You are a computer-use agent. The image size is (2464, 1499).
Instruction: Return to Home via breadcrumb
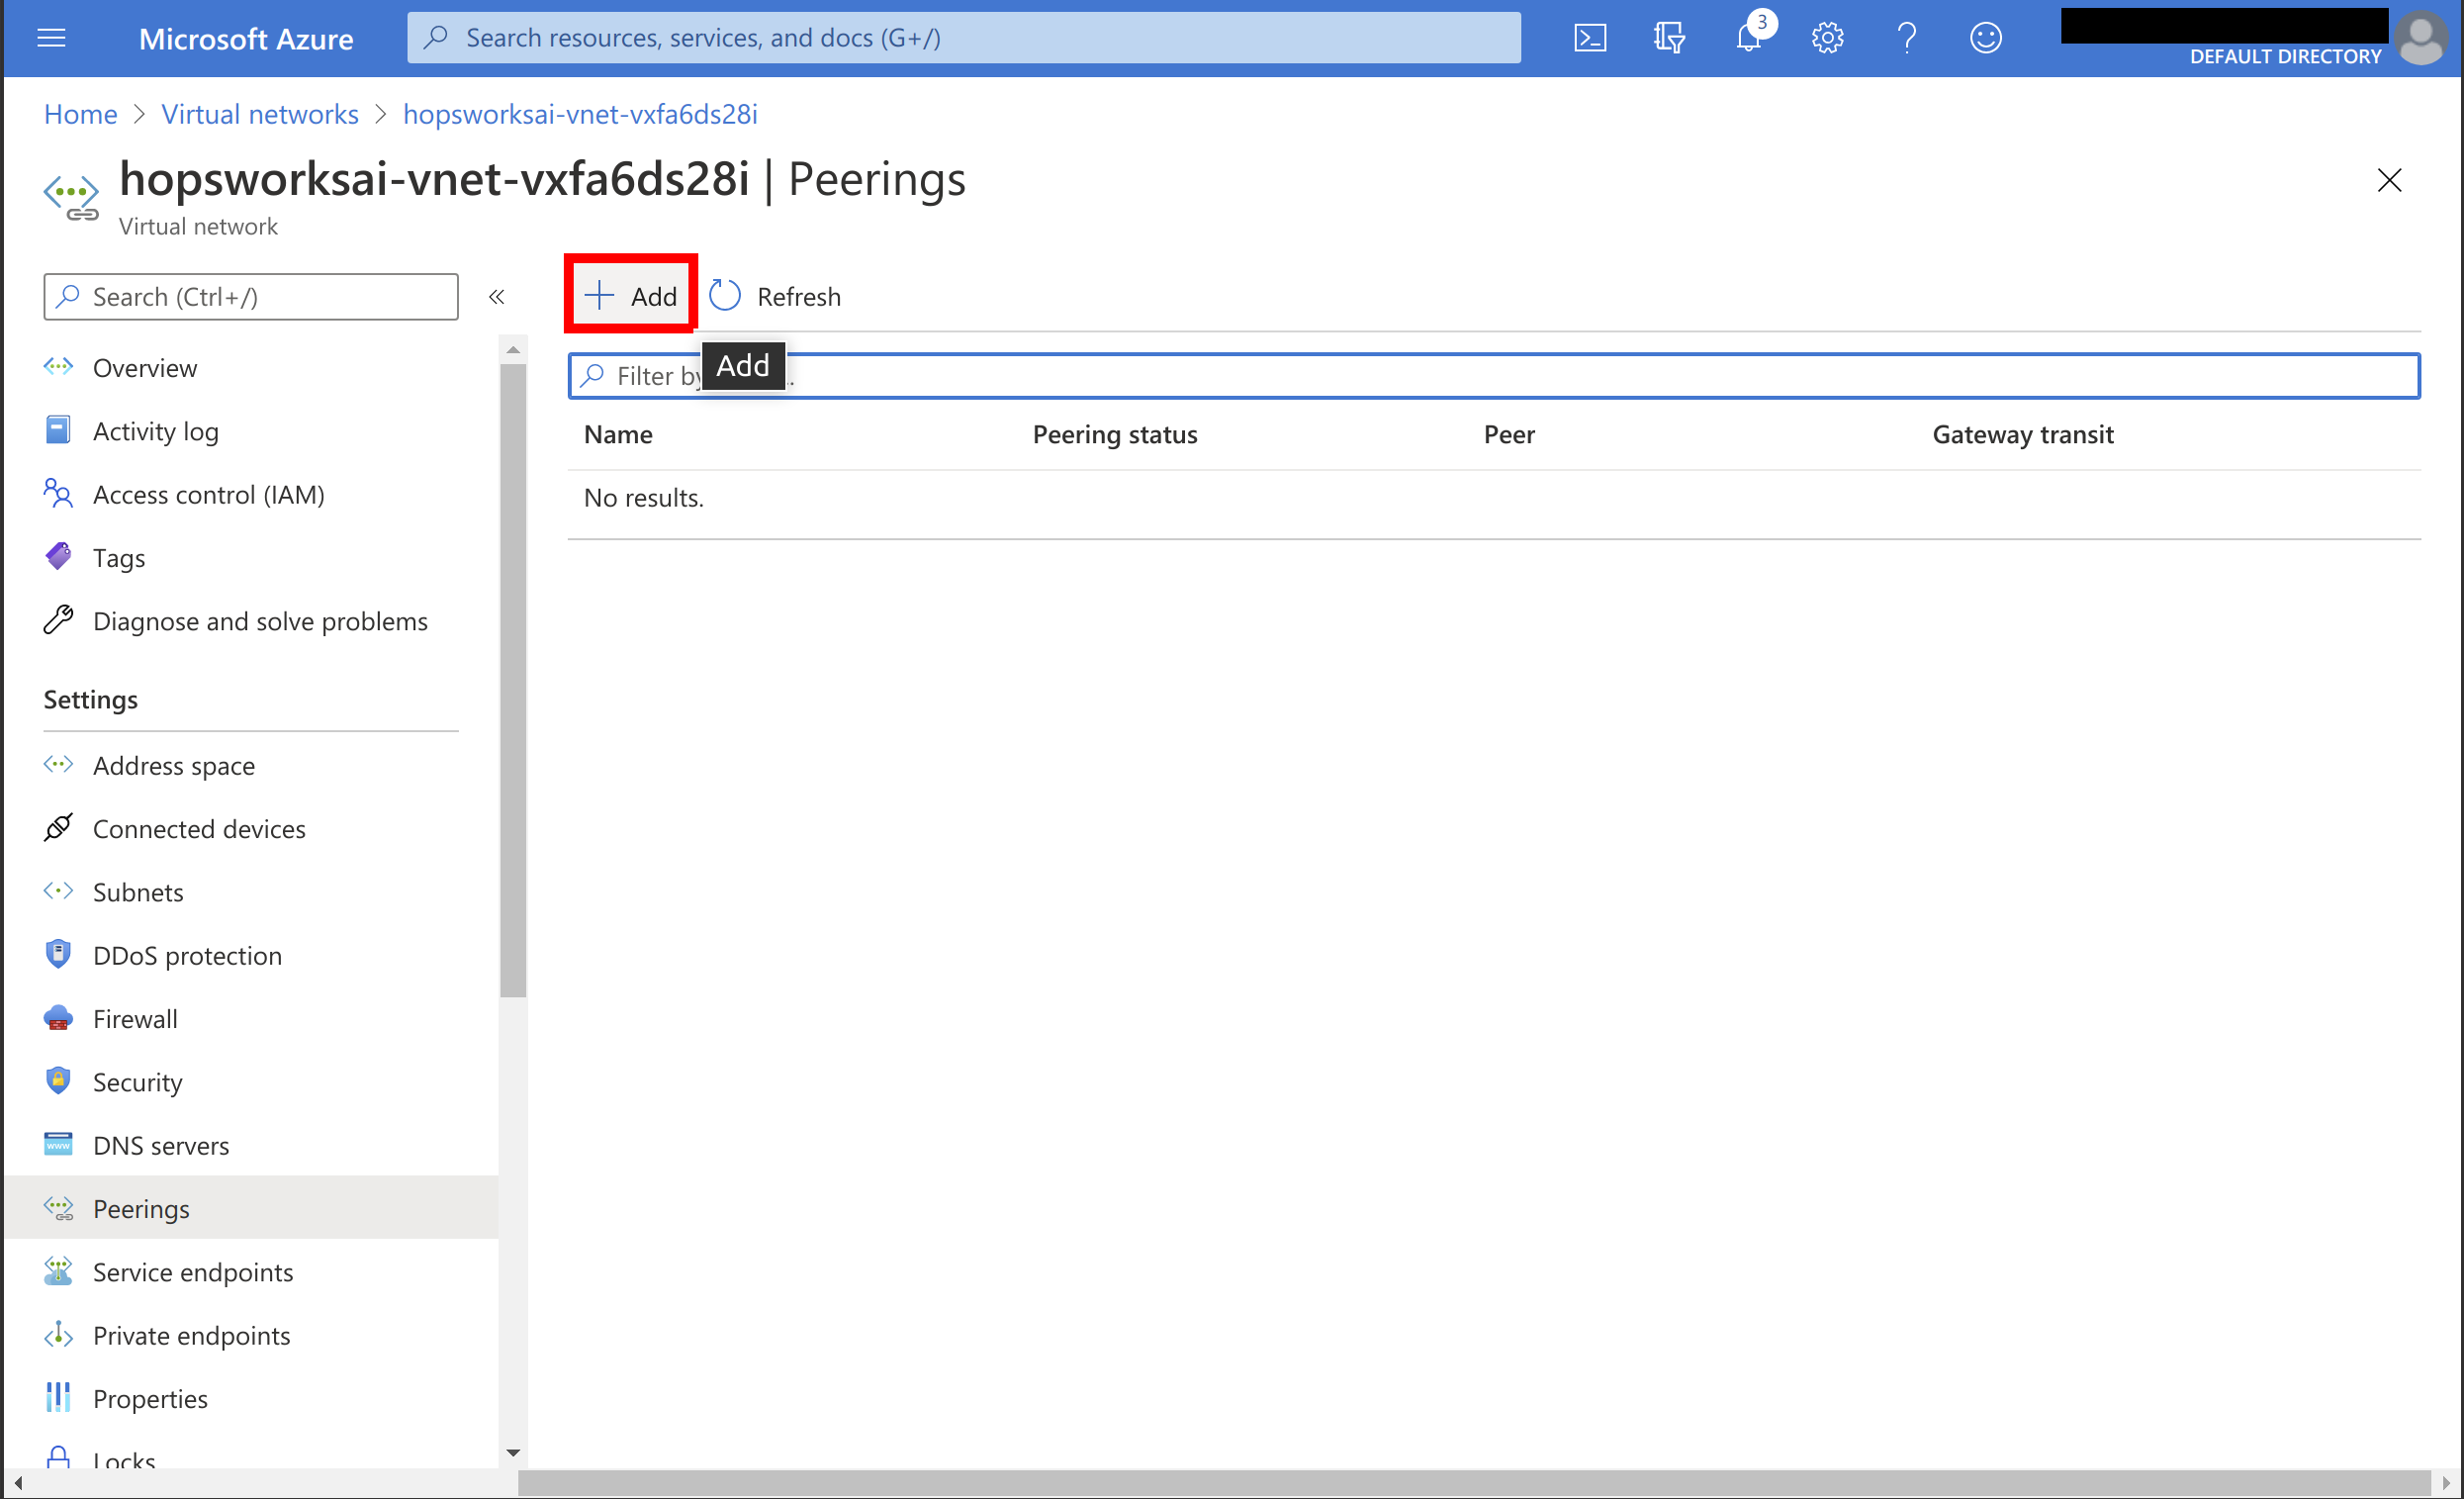(80, 114)
